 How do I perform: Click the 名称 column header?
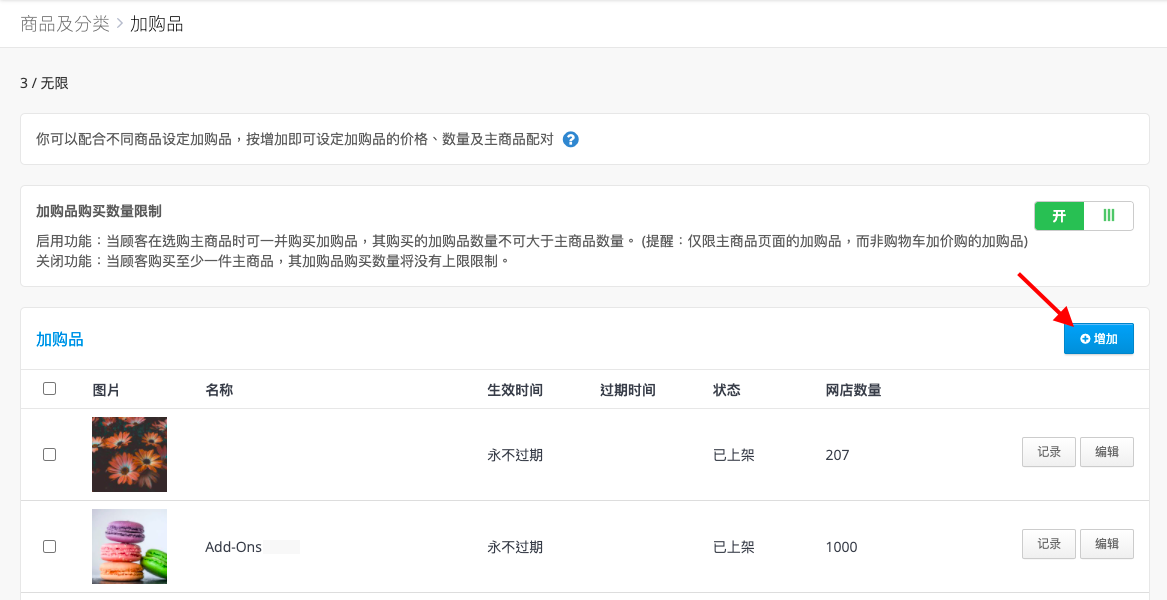click(x=220, y=389)
